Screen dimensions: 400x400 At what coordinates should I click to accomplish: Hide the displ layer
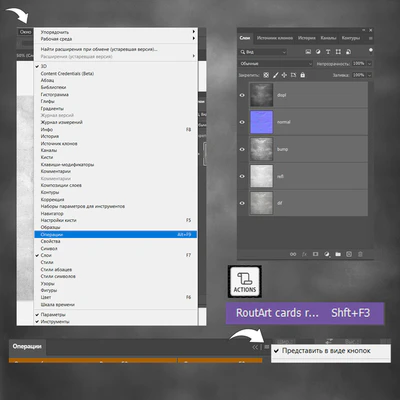tap(242, 95)
